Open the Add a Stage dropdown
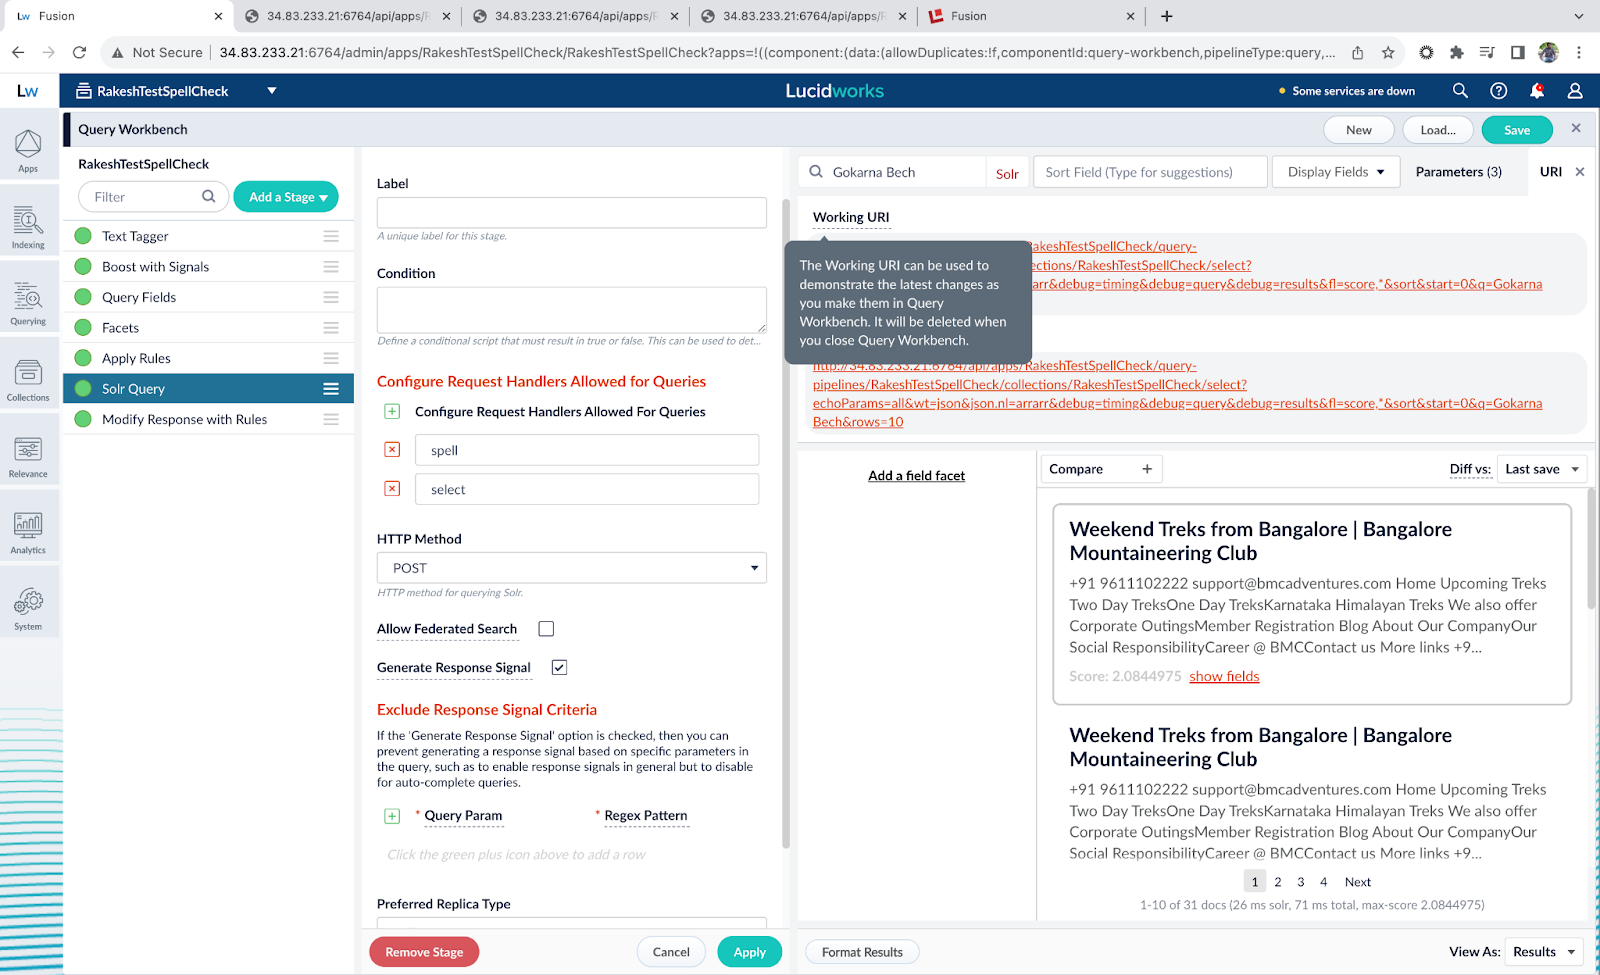The image size is (1600, 975). pyautogui.click(x=286, y=197)
